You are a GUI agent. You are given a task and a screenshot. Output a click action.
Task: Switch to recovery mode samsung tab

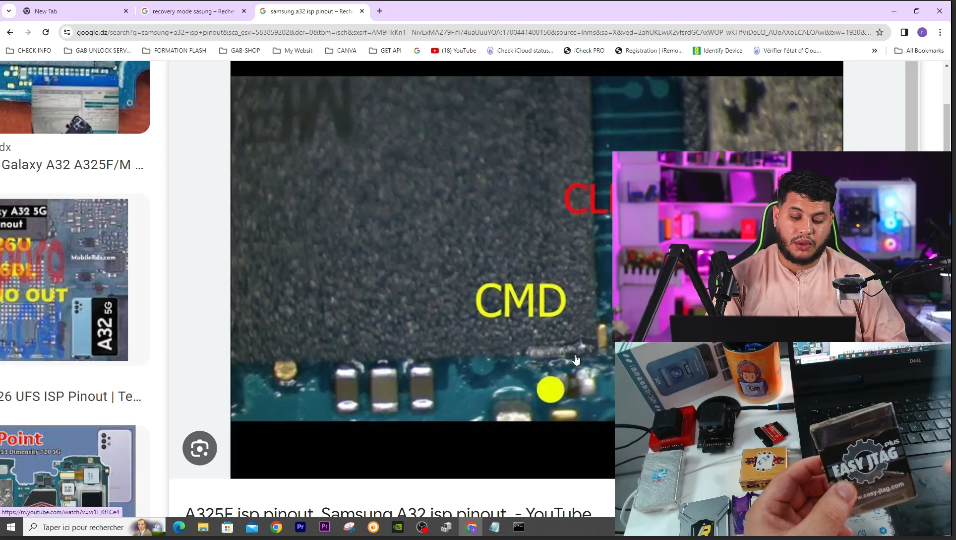(x=193, y=11)
